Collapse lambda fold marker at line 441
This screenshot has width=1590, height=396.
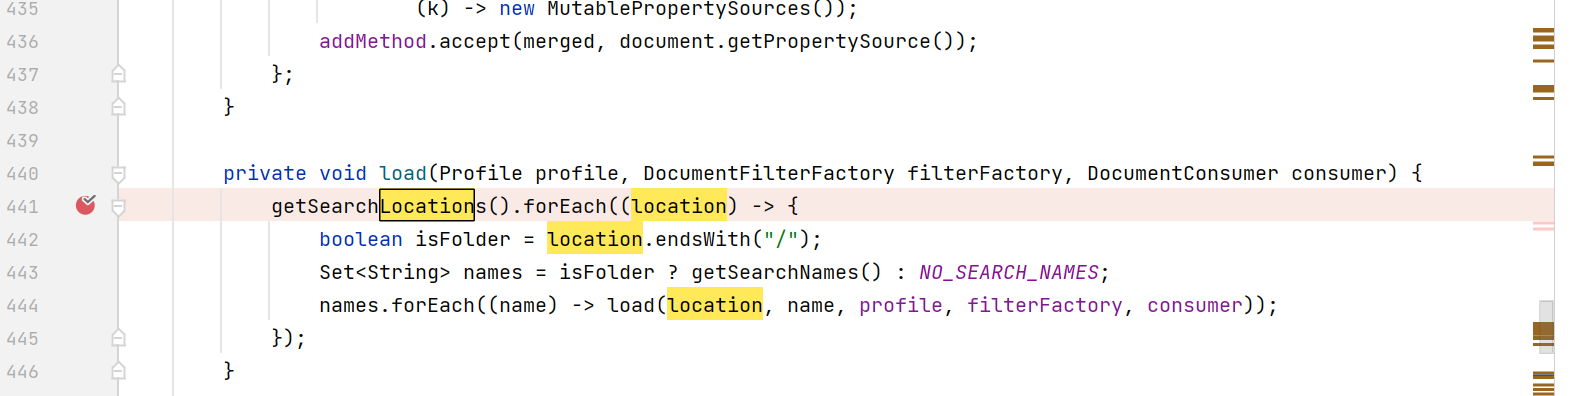point(118,207)
